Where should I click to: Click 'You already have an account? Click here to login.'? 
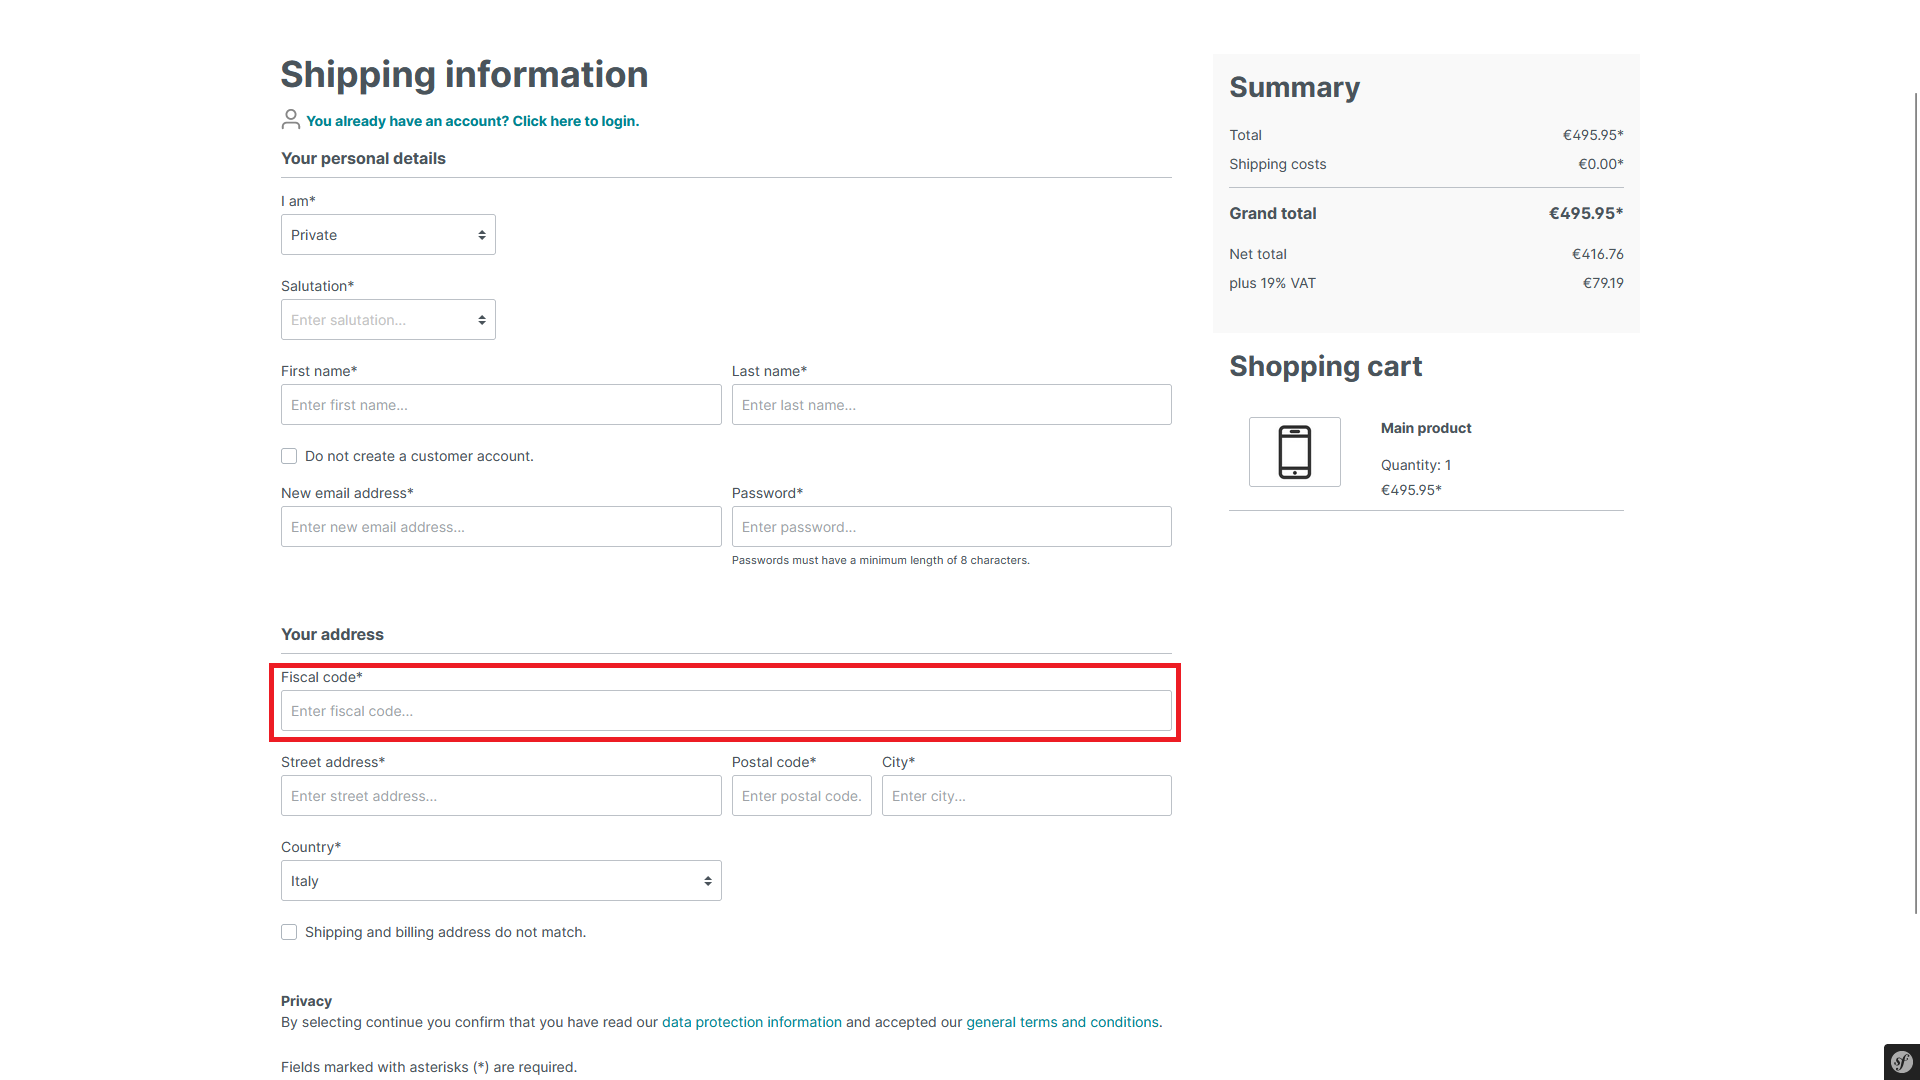(472, 120)
